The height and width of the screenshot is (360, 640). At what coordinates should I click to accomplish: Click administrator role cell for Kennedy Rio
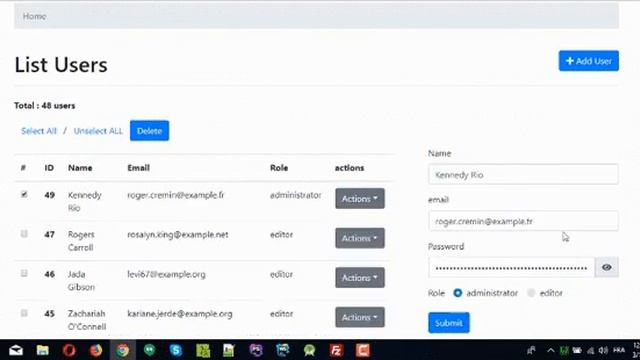[296, 195]
